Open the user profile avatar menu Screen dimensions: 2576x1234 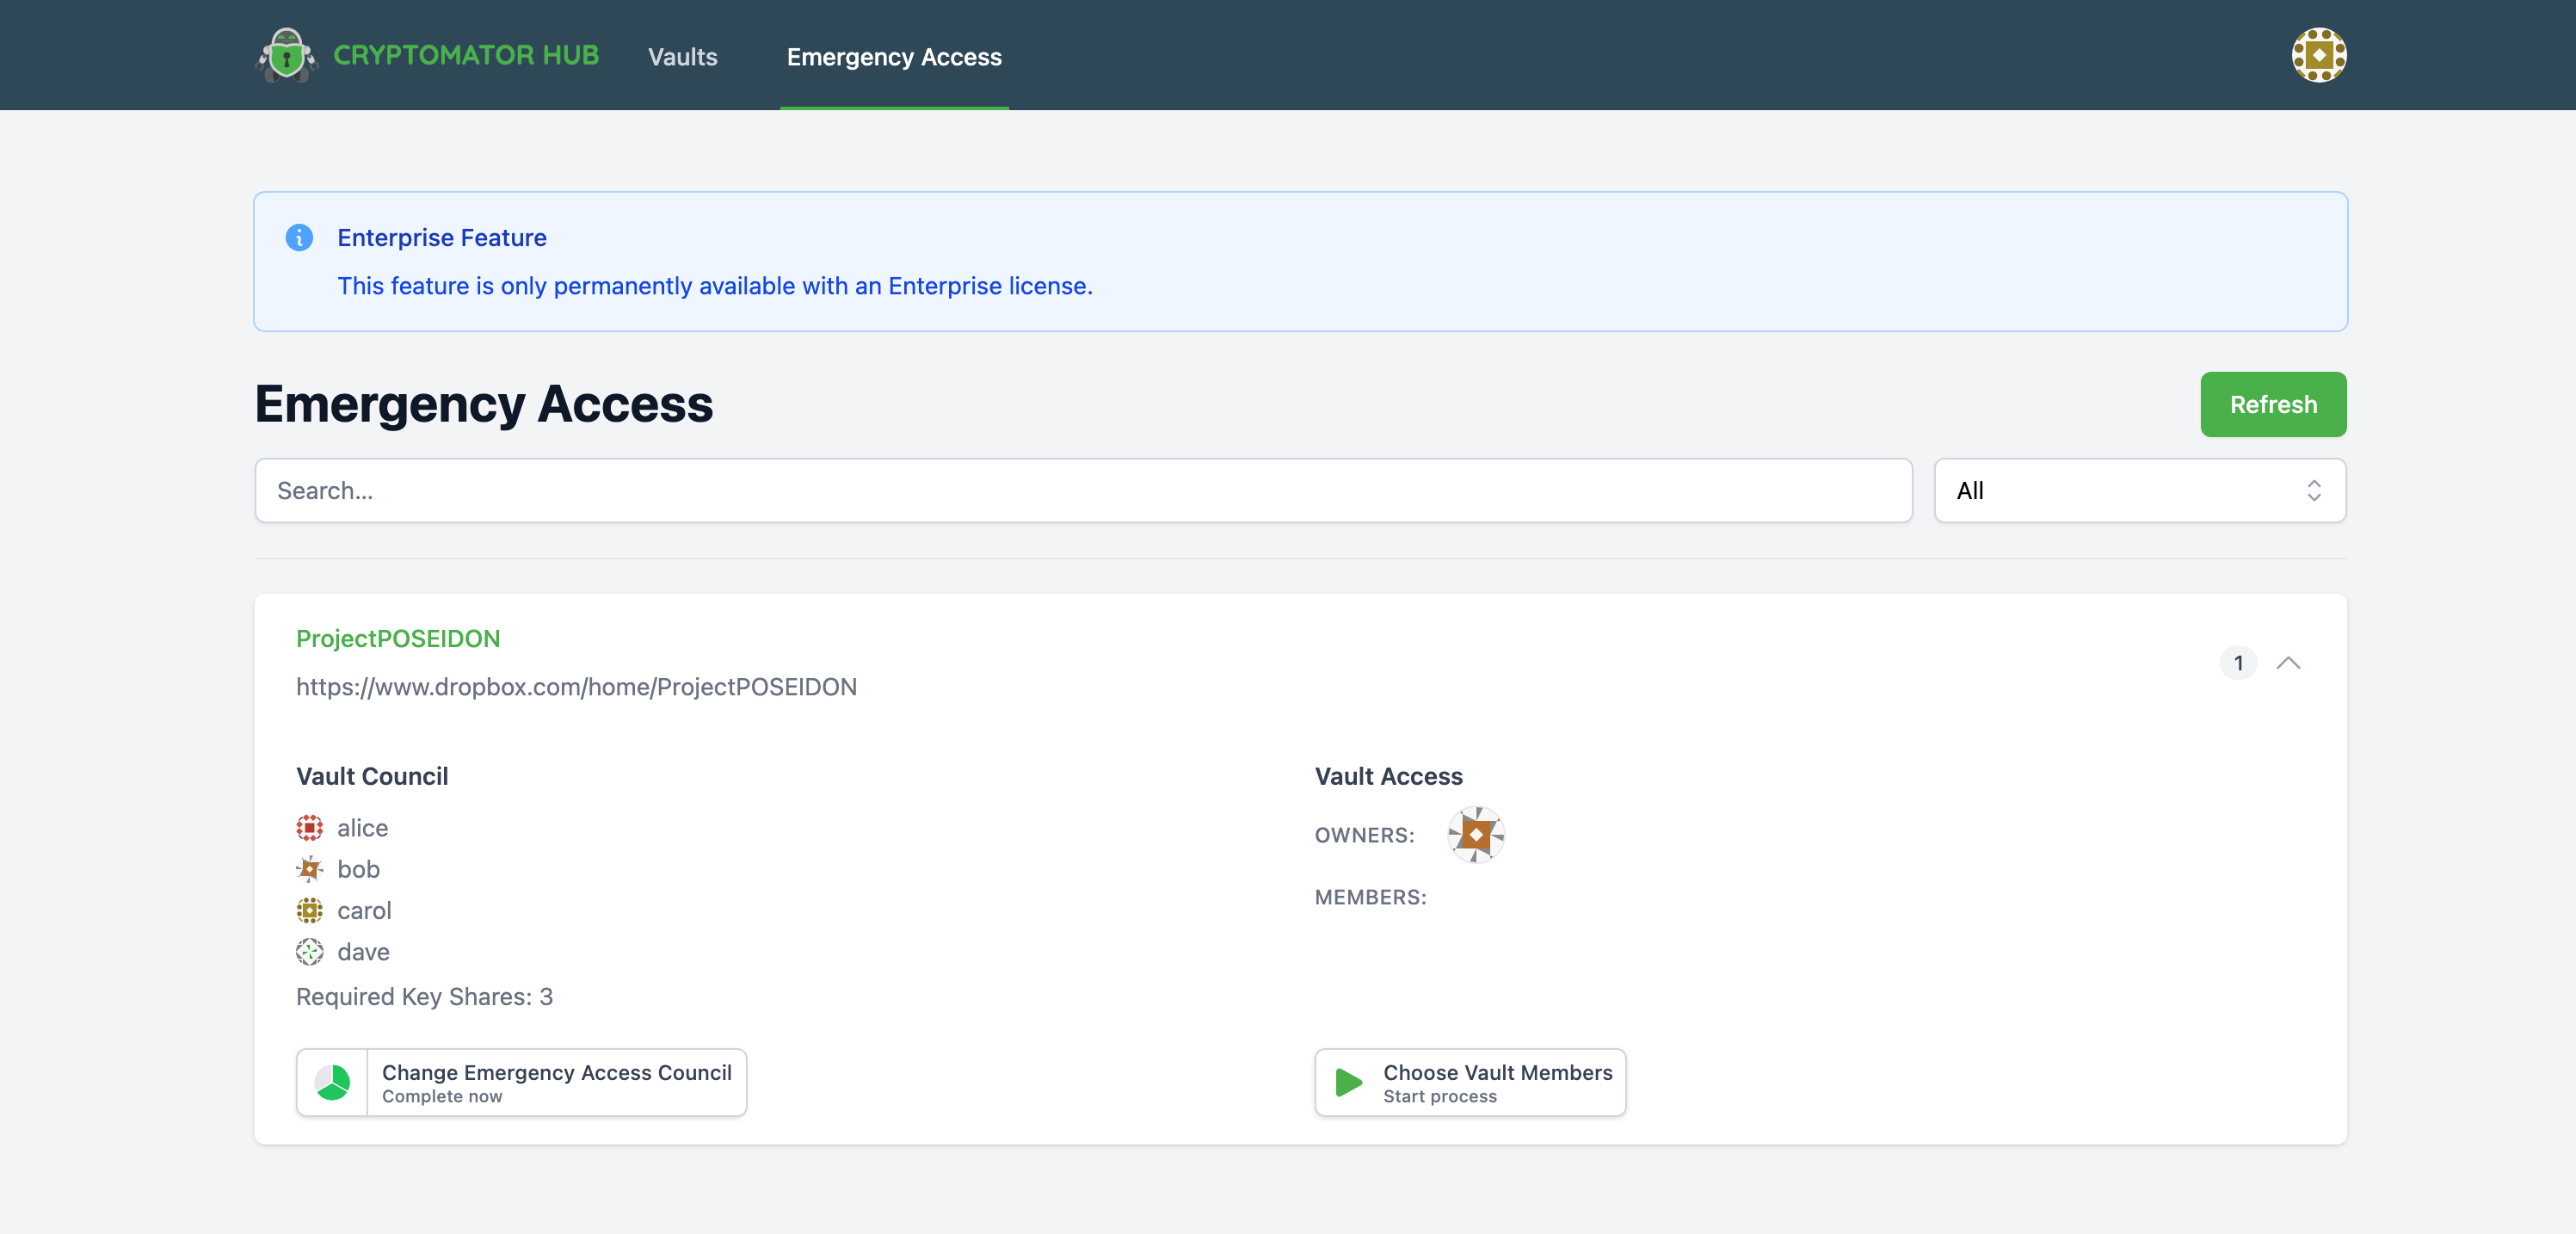coord(2318,55)
